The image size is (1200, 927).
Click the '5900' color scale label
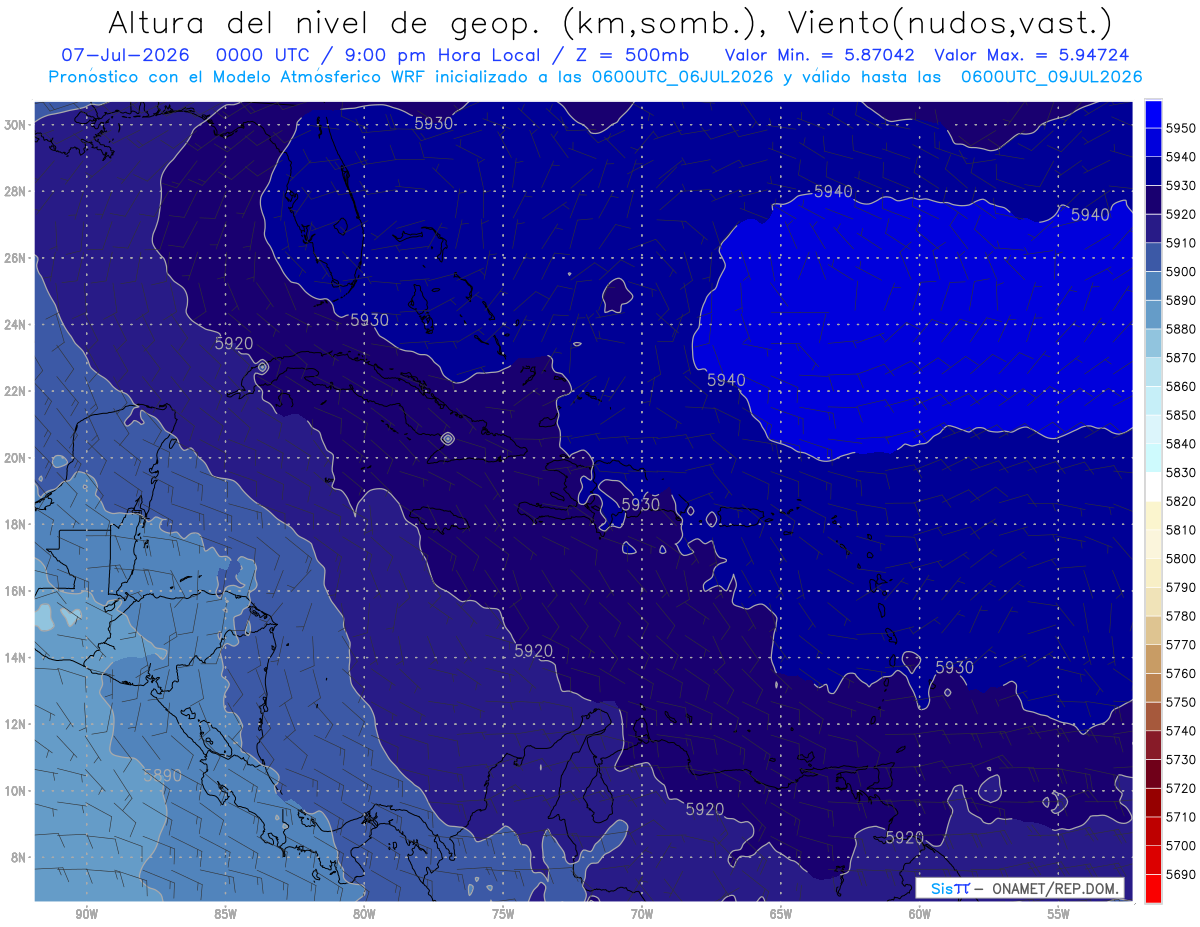tap(1180, 271)
